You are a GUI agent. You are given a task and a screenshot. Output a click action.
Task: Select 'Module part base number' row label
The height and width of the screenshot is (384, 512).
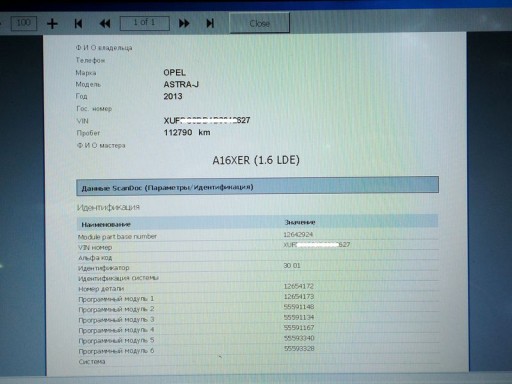117,237
